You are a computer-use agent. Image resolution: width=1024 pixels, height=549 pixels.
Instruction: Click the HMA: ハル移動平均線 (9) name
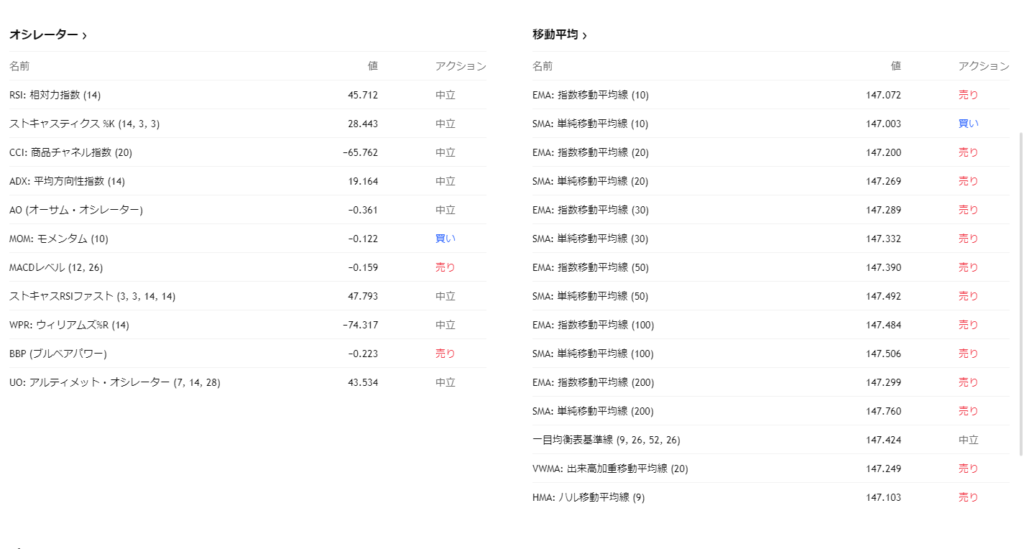click(x=589, y=497)
